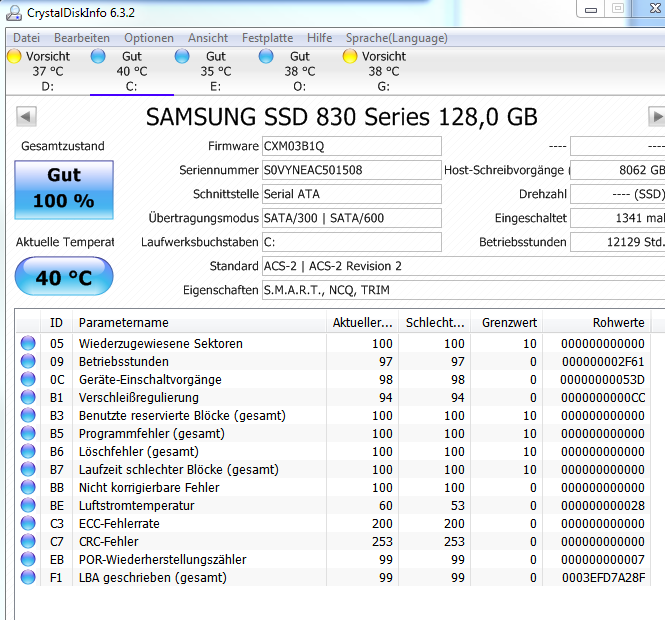Click status icon of row 05 Wiederzugewiesene Sektoren

(x=28, y=343)
